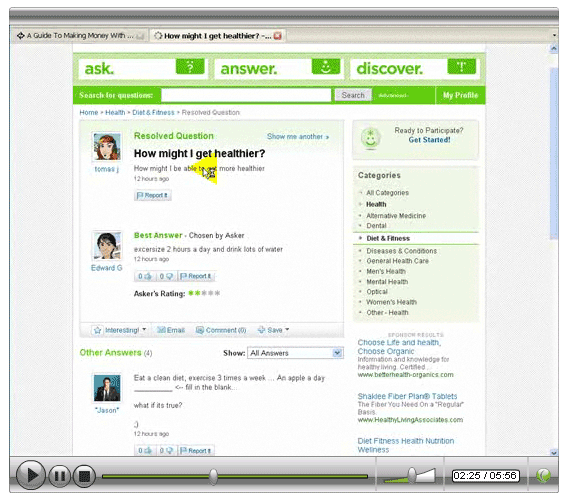Stop the video with the stop button
567x504 pixels.
(84, 476)
